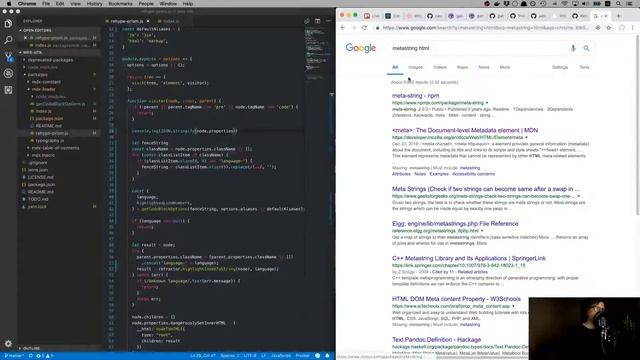
Task: Switch to the Videos search tab
Action: click(440, 67)
